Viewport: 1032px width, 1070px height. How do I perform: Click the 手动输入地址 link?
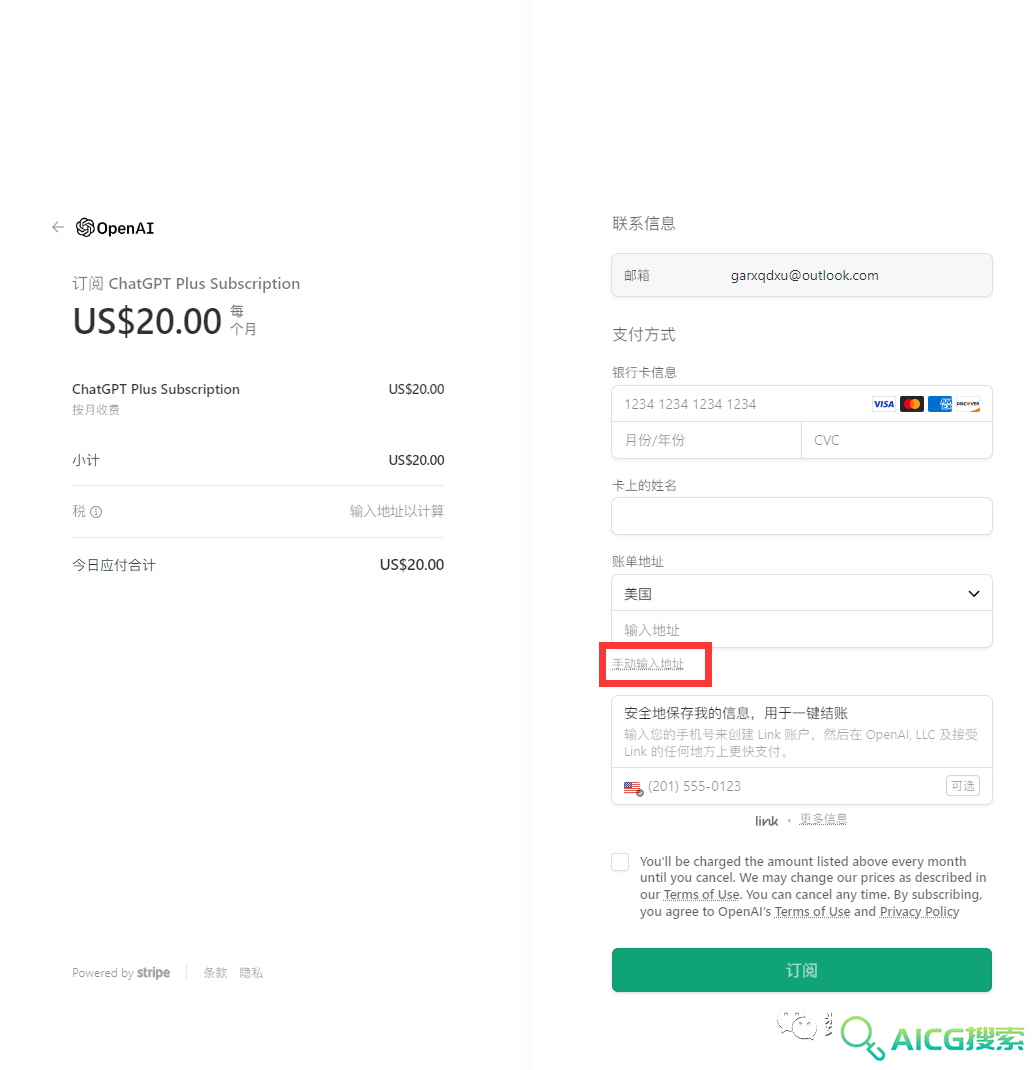(x=648, y=664)
